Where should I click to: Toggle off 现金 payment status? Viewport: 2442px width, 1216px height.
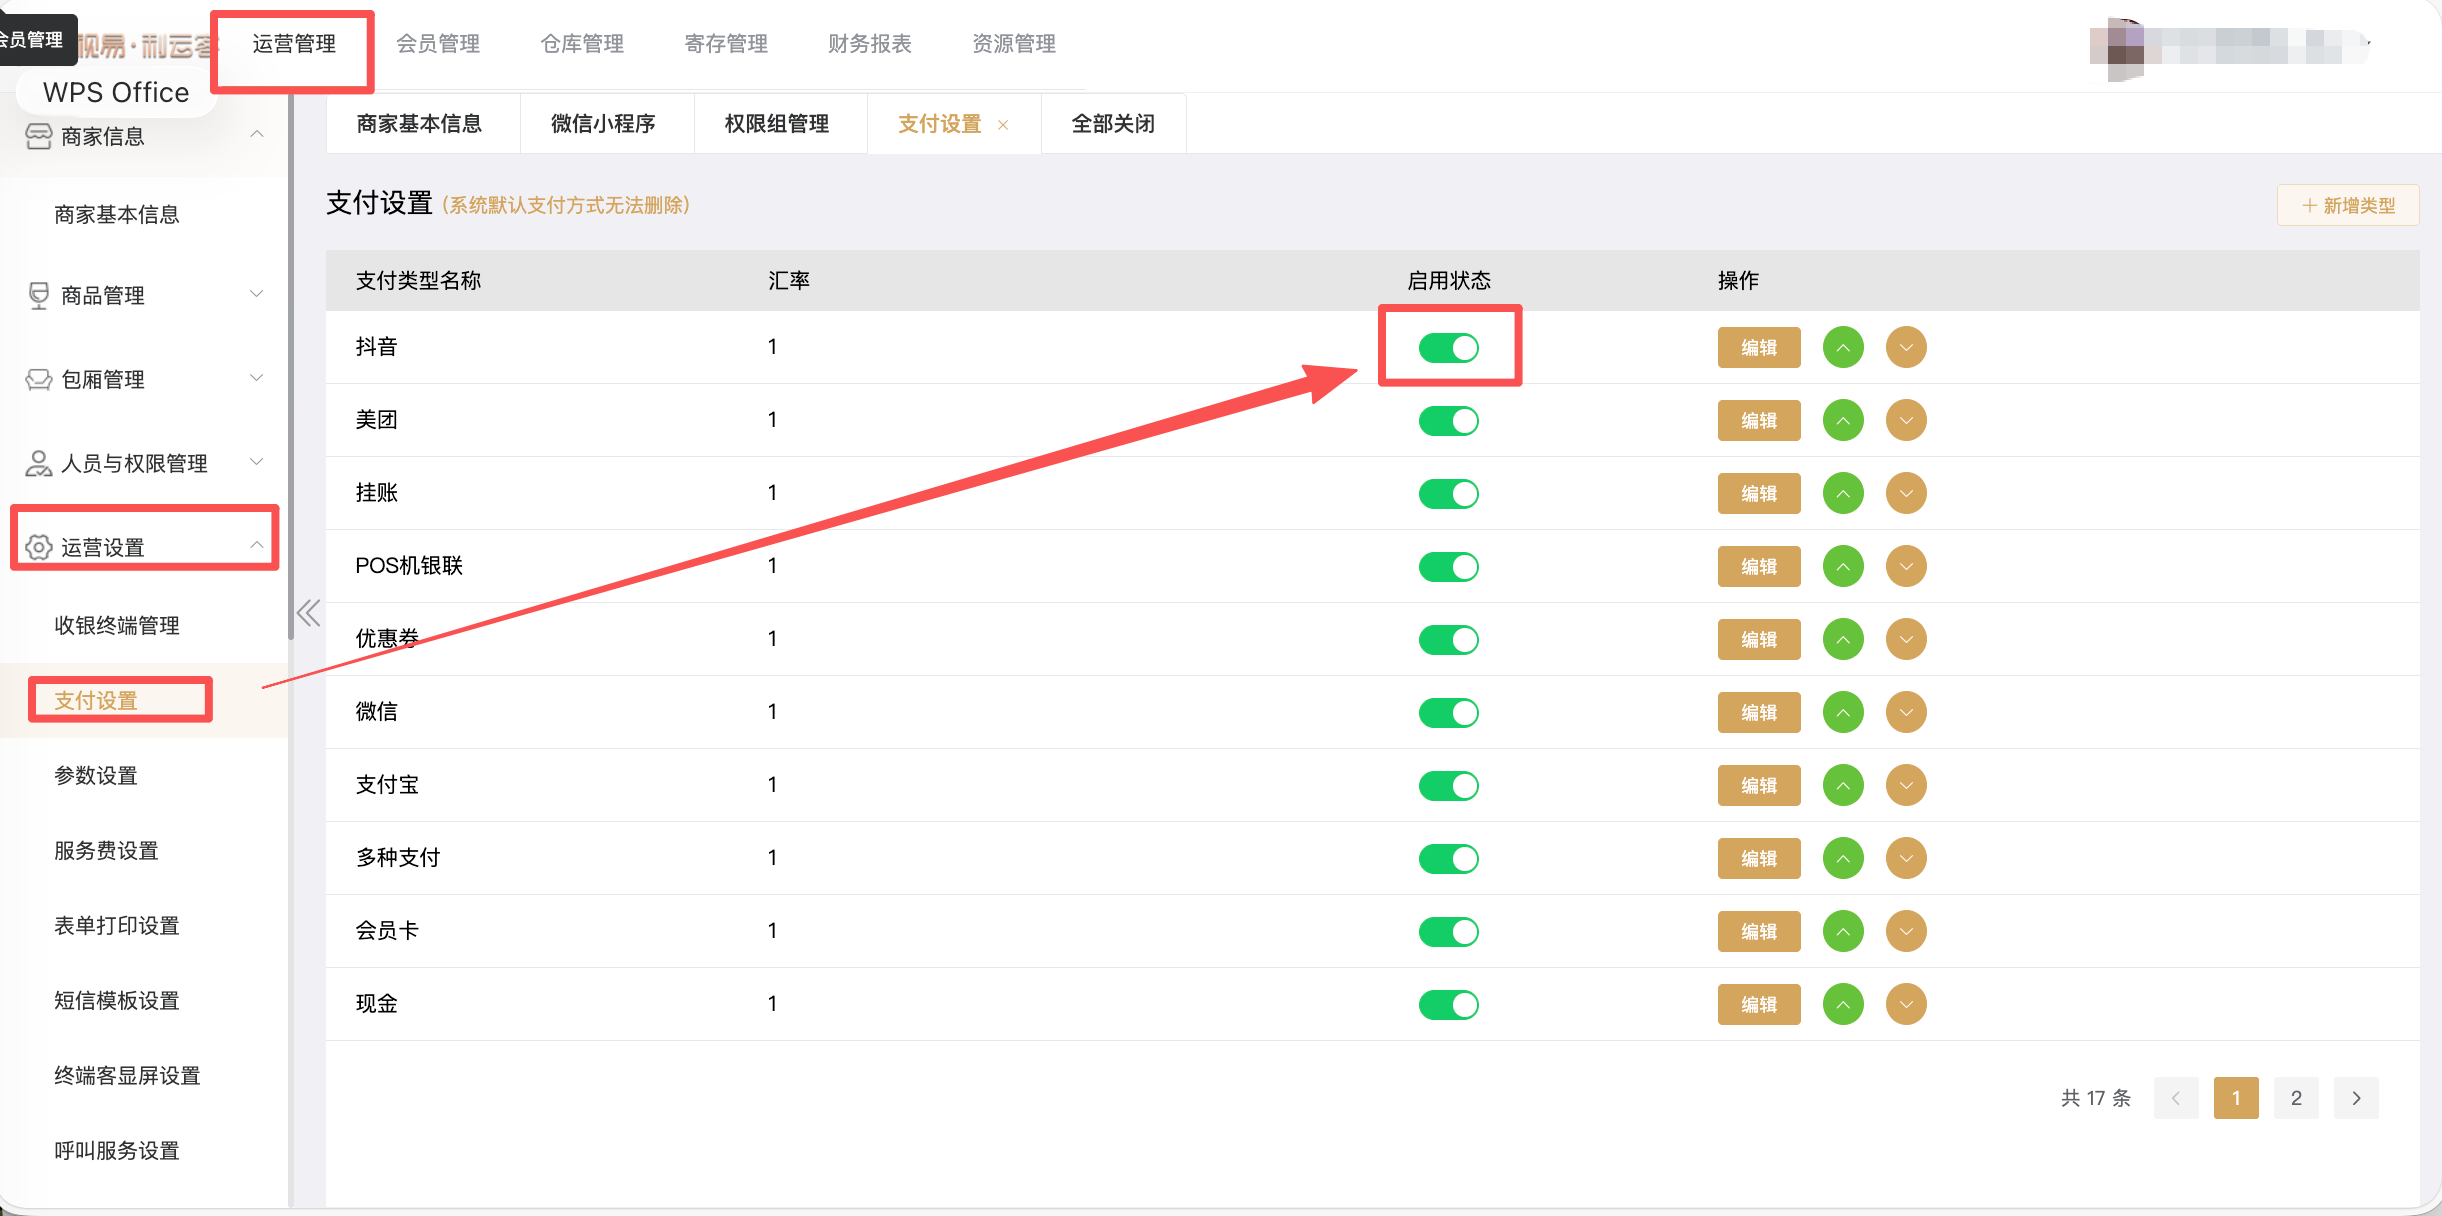point(1449,1004)
